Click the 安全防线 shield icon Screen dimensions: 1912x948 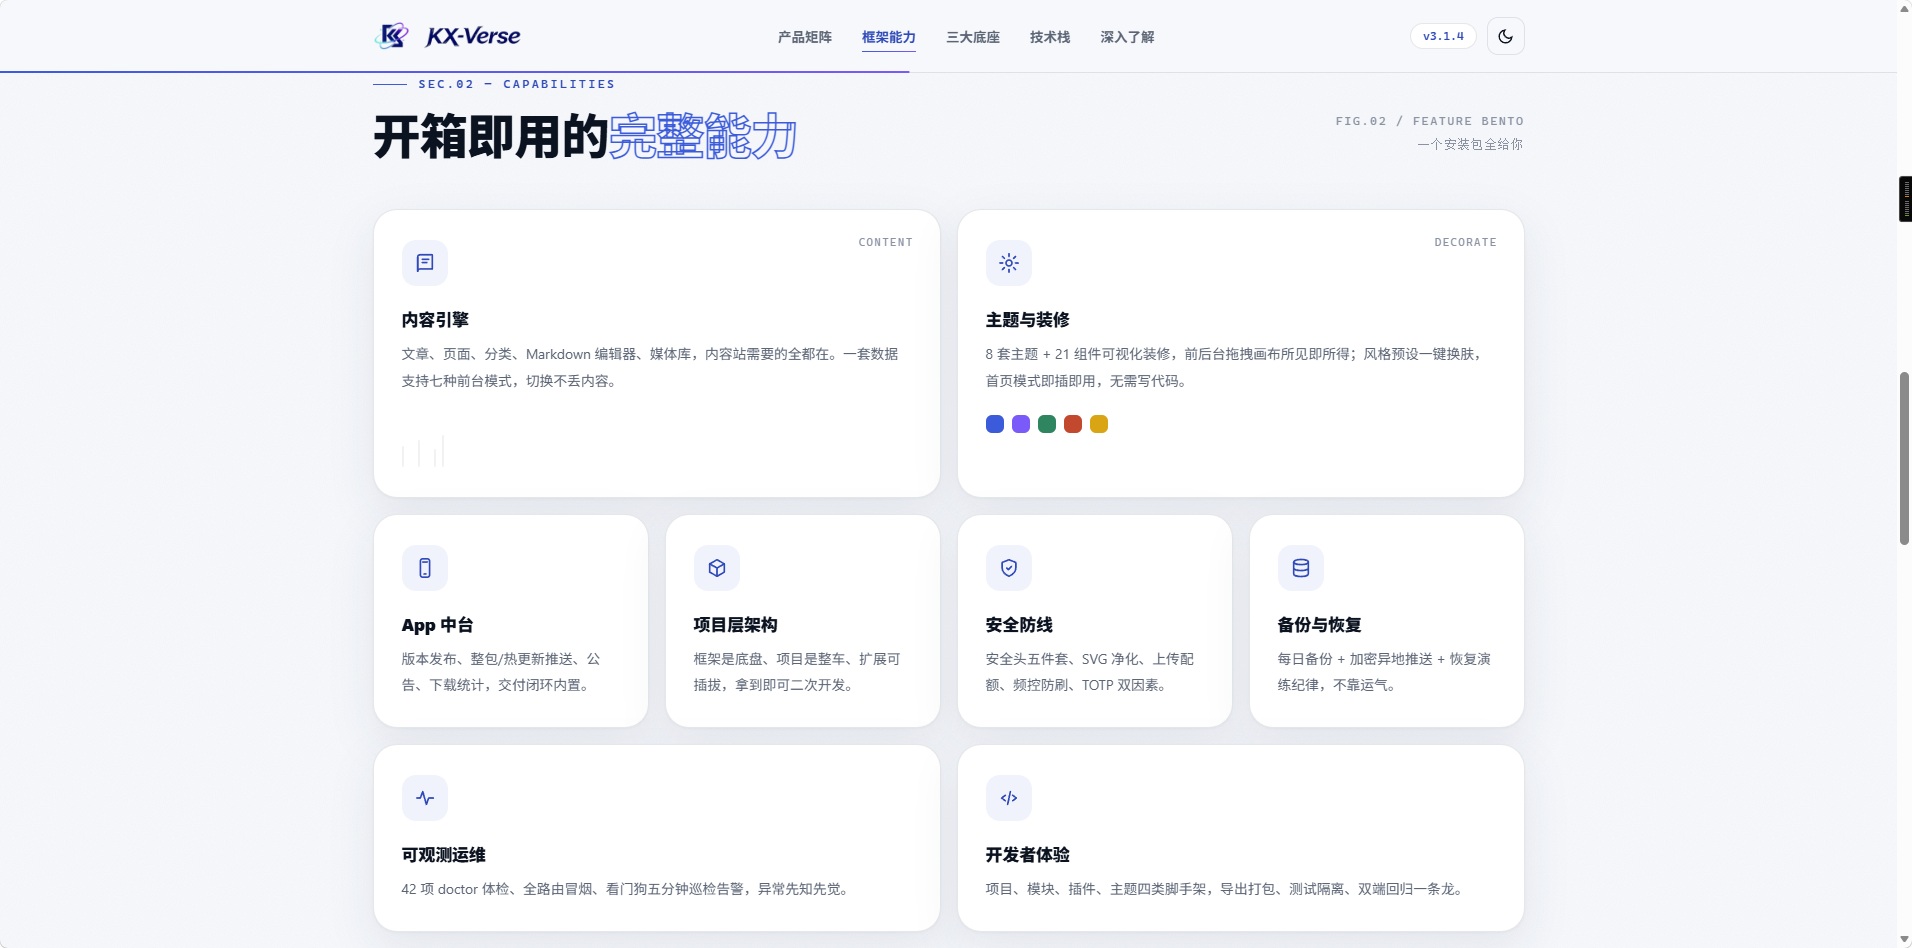pos(1009,568)
